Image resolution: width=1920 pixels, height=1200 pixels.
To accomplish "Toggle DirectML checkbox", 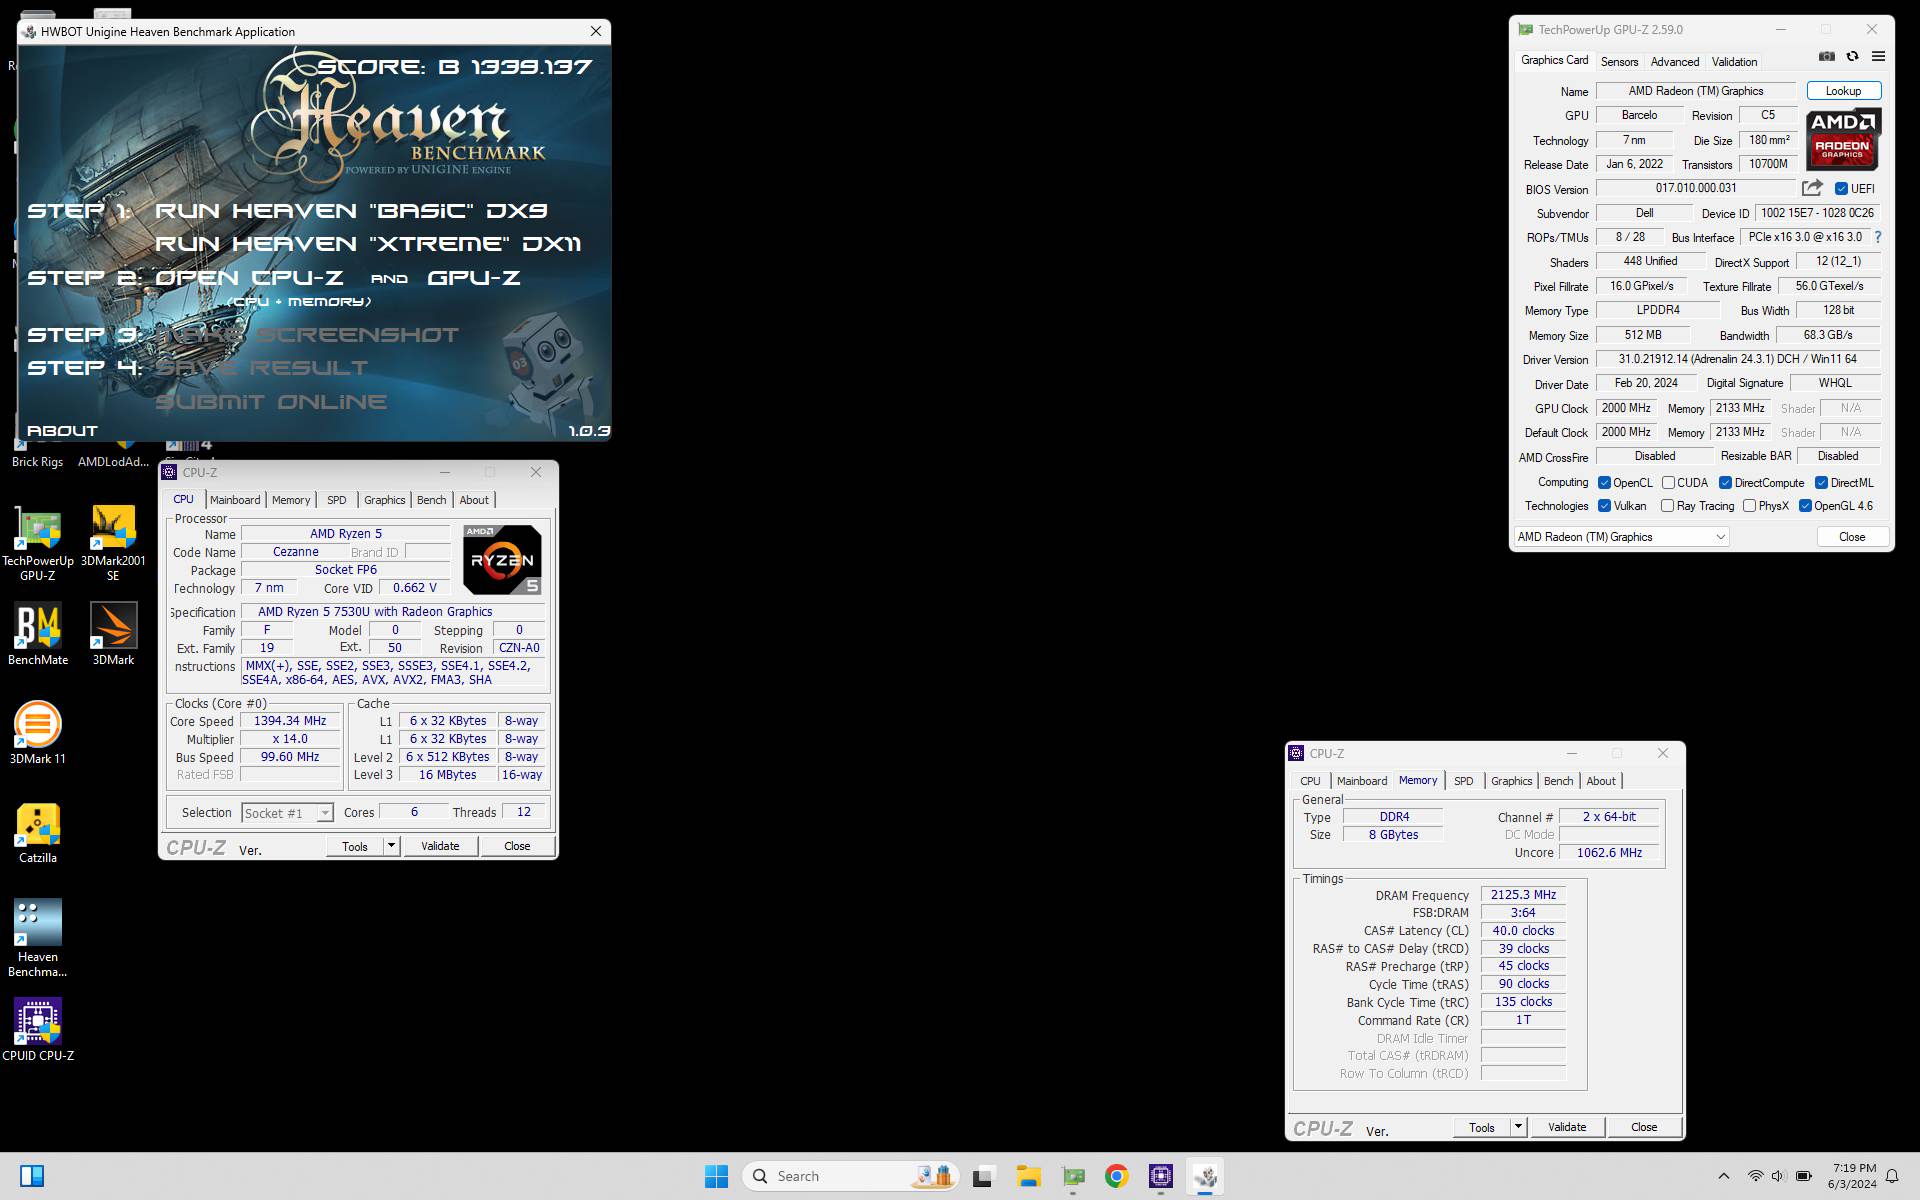I will pos(1821,483).
